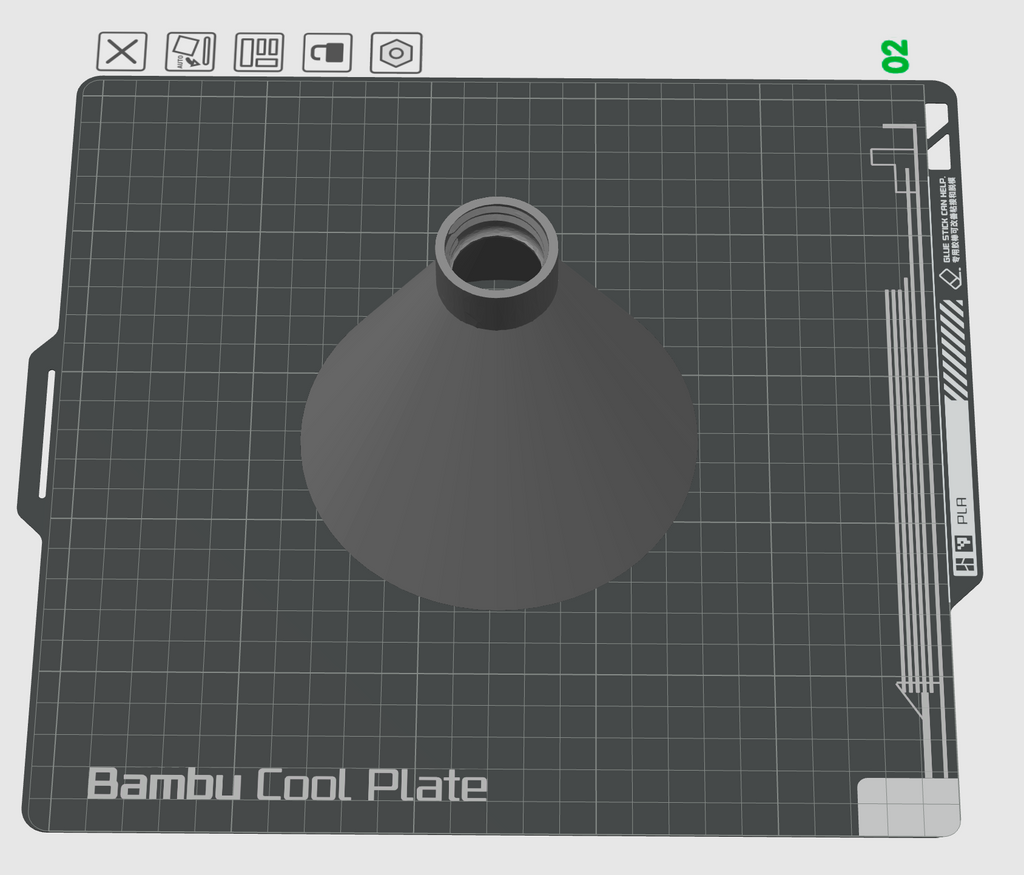Auto orient objects on this plate
This screenshot has width=1024, height=875.
click(x=190, y=52)
